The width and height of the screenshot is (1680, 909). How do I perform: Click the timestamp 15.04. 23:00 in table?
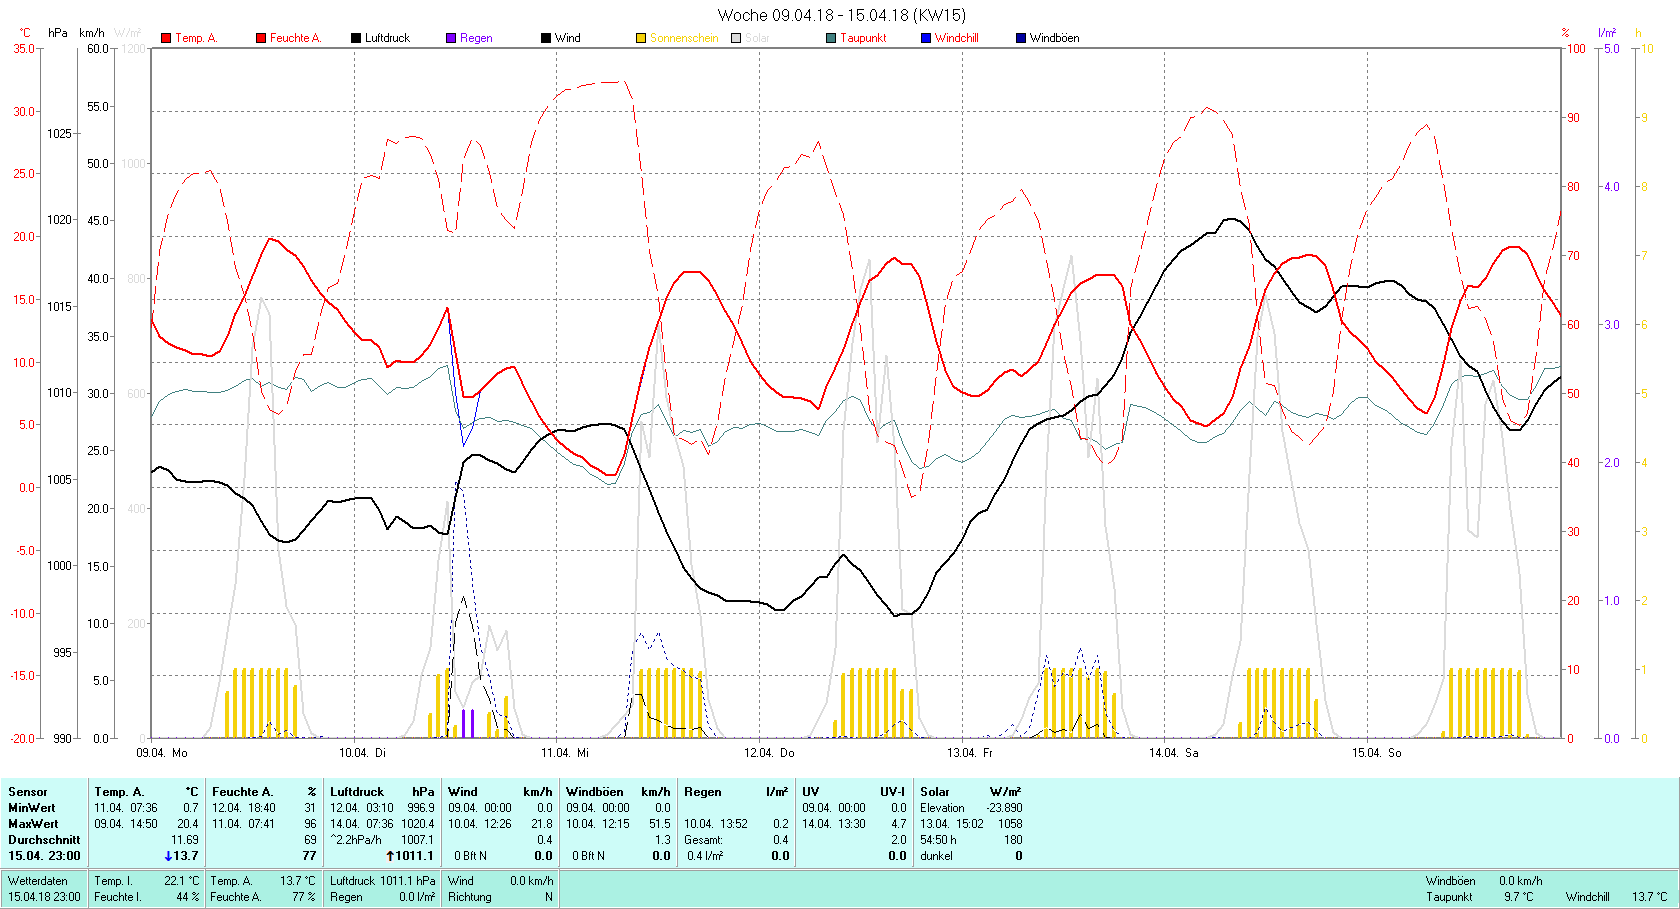44,855
